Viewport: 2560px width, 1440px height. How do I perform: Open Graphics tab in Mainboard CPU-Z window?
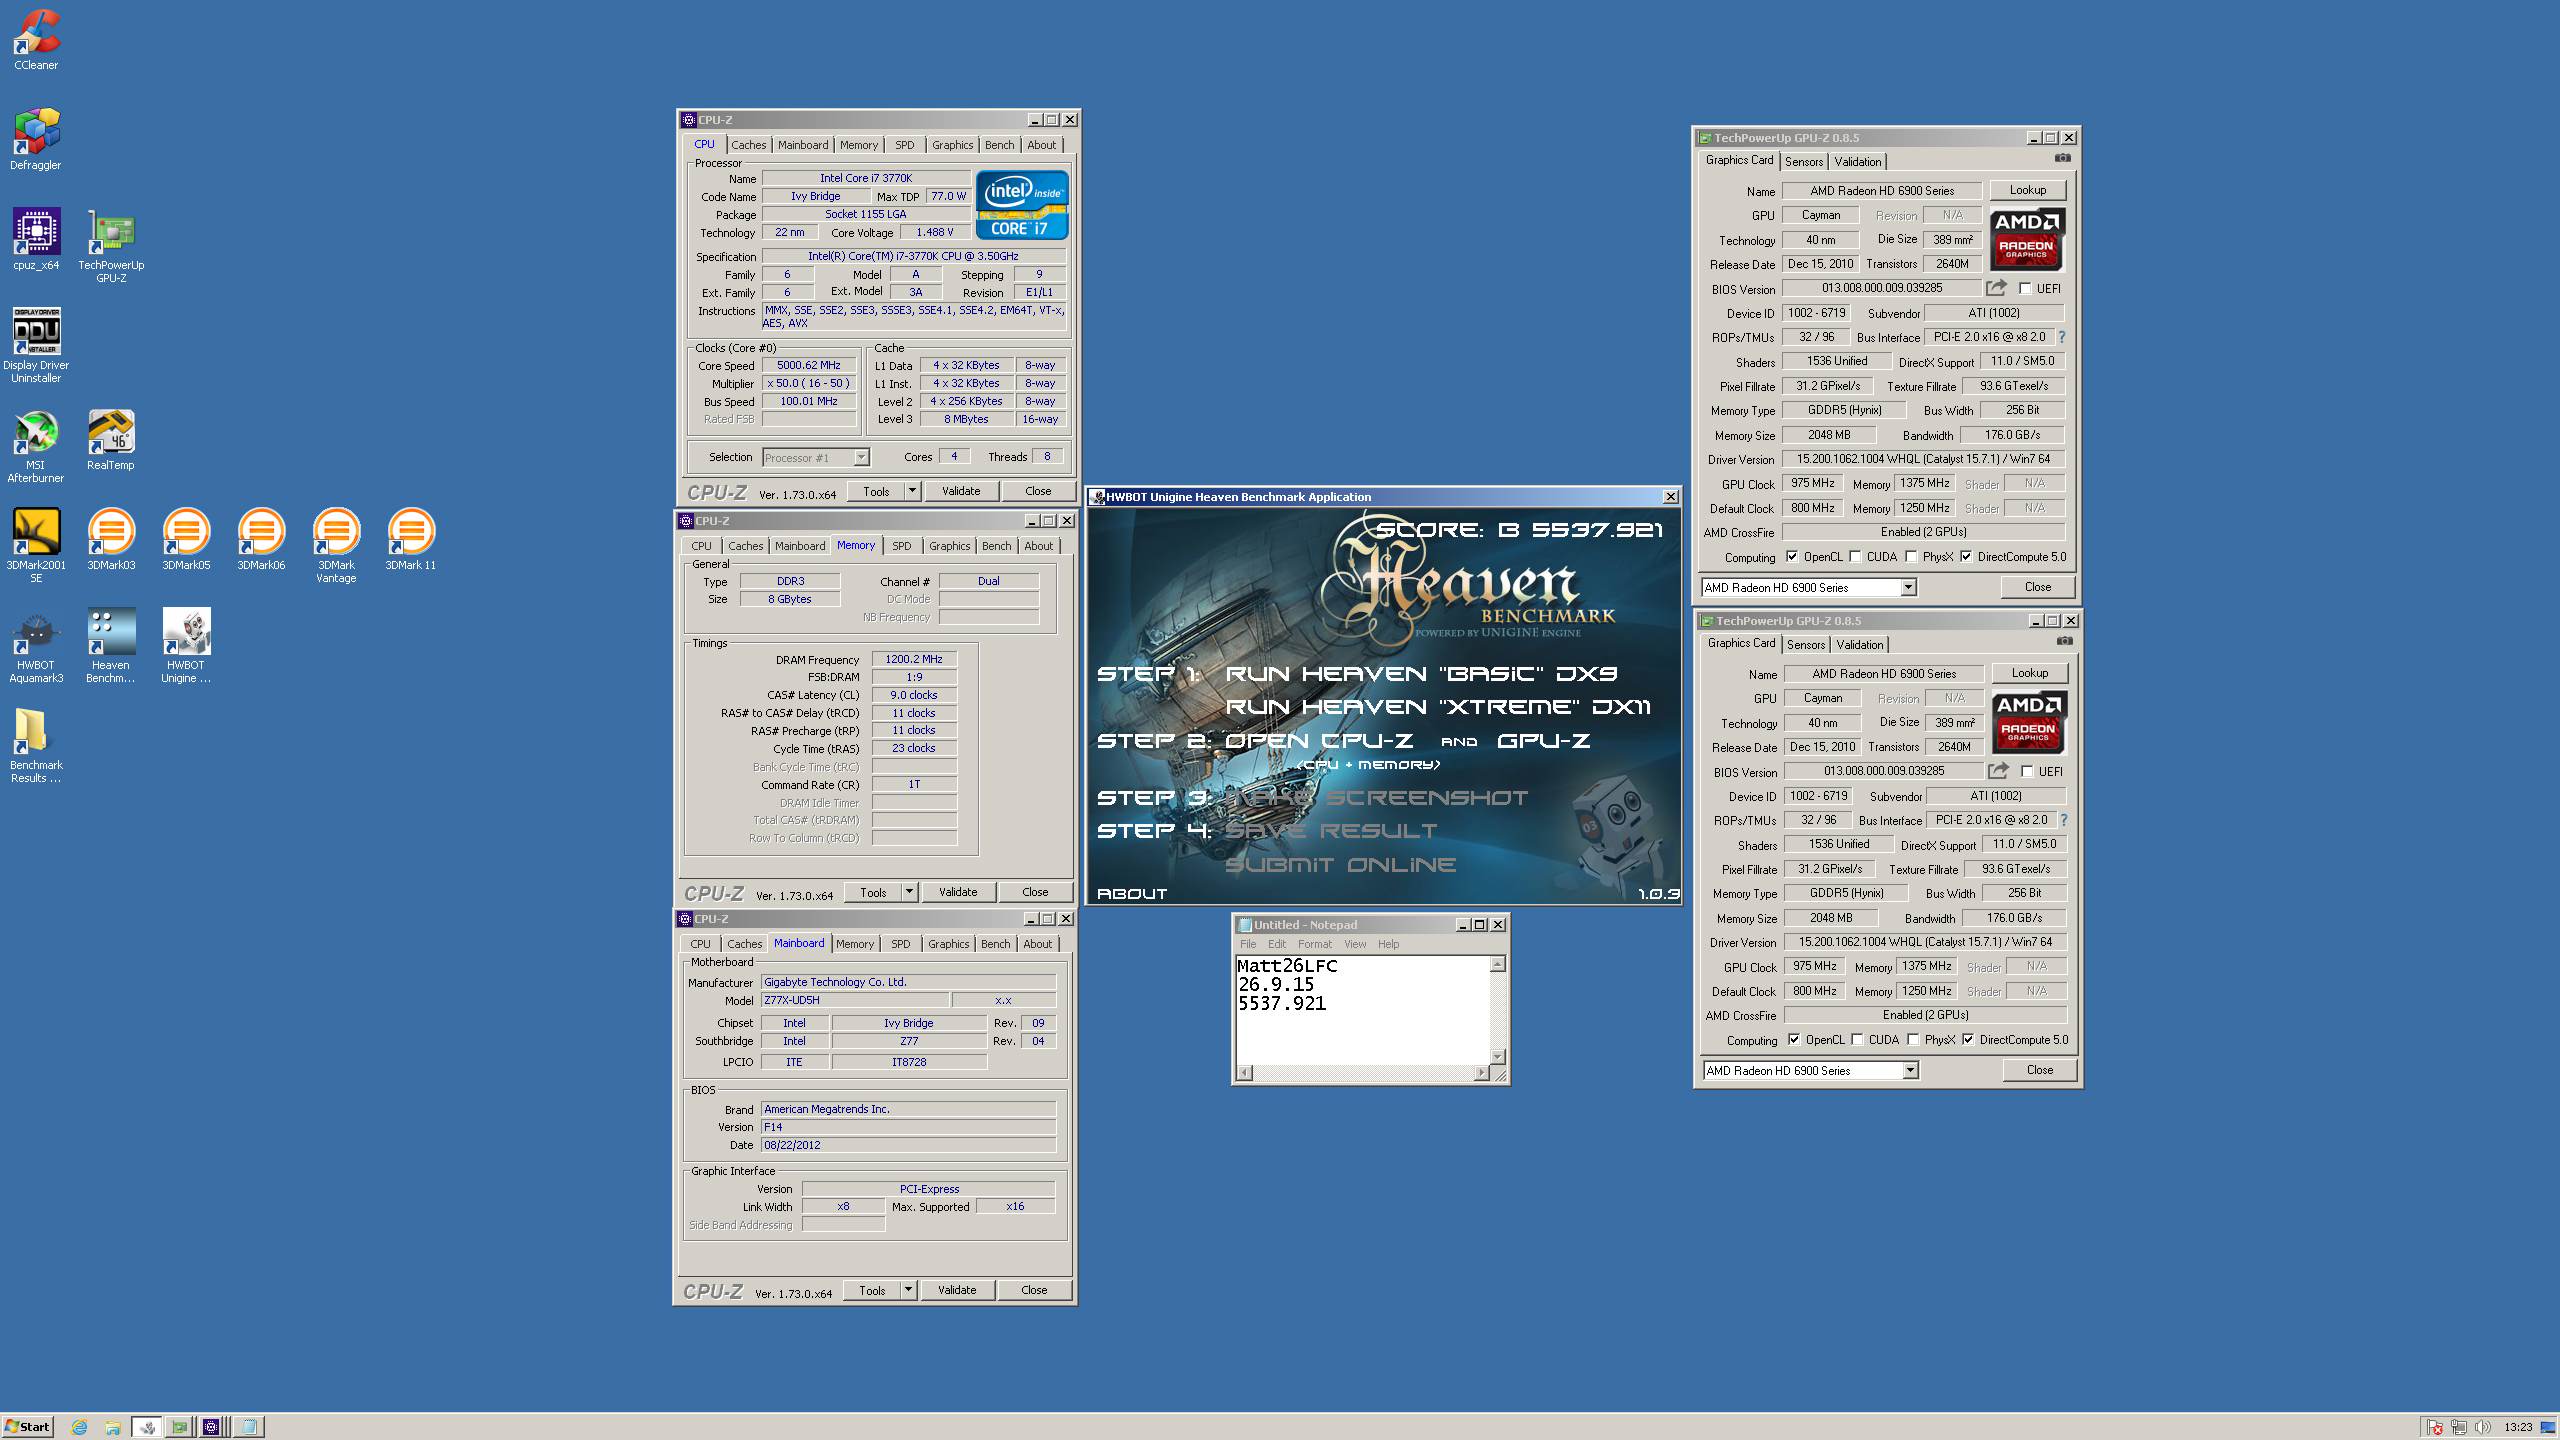[948, 944]
